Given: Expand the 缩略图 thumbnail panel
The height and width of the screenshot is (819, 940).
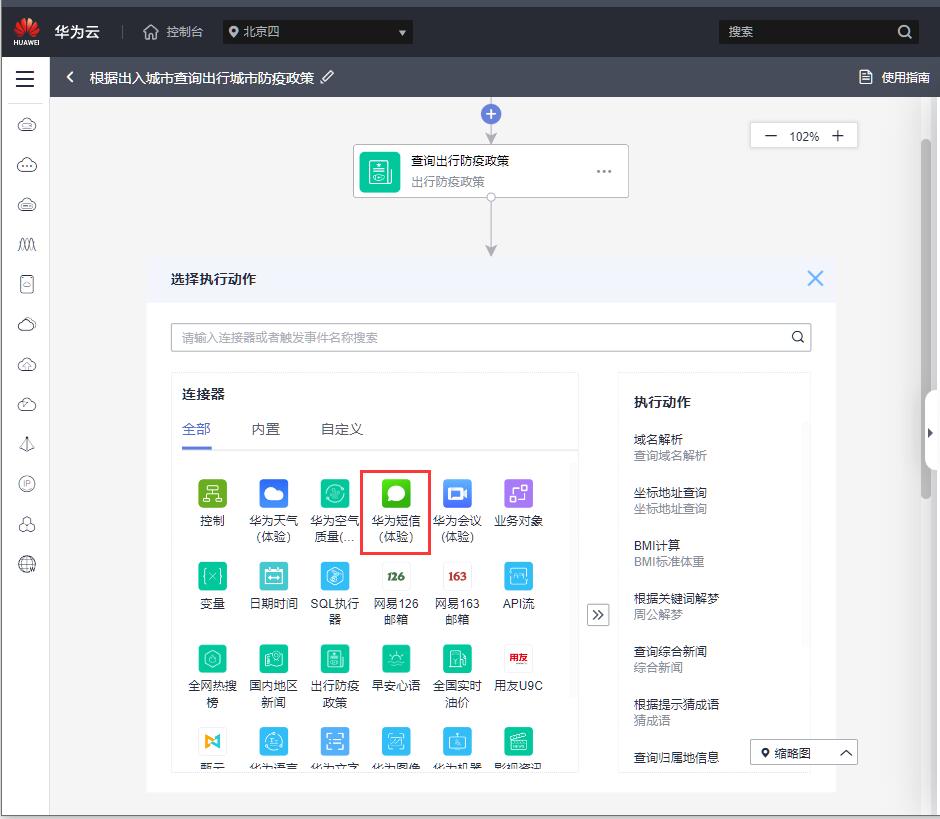Looking at the screenshot, I should point(803,752).
